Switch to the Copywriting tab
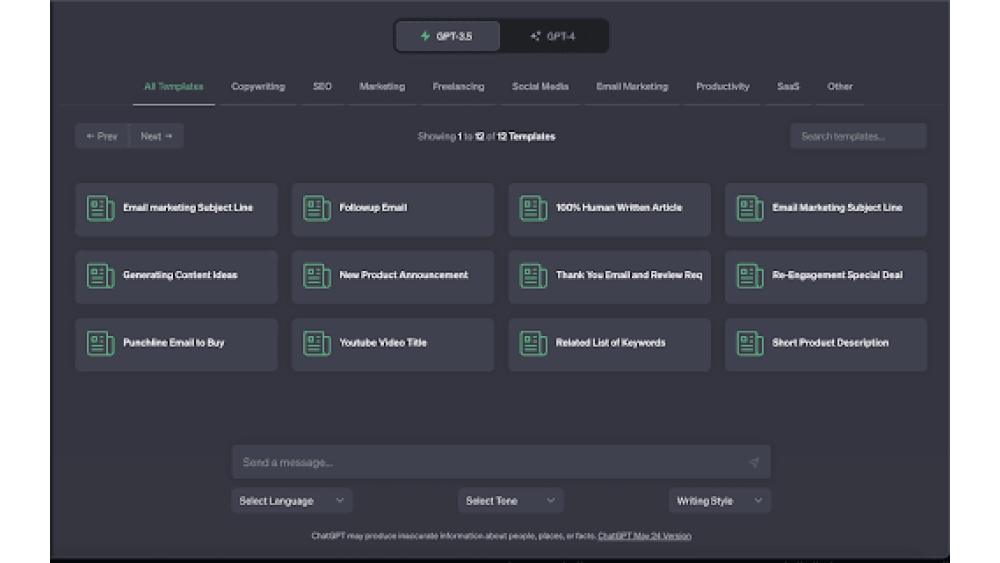The image size is (1000, 563). click(258, 87)
